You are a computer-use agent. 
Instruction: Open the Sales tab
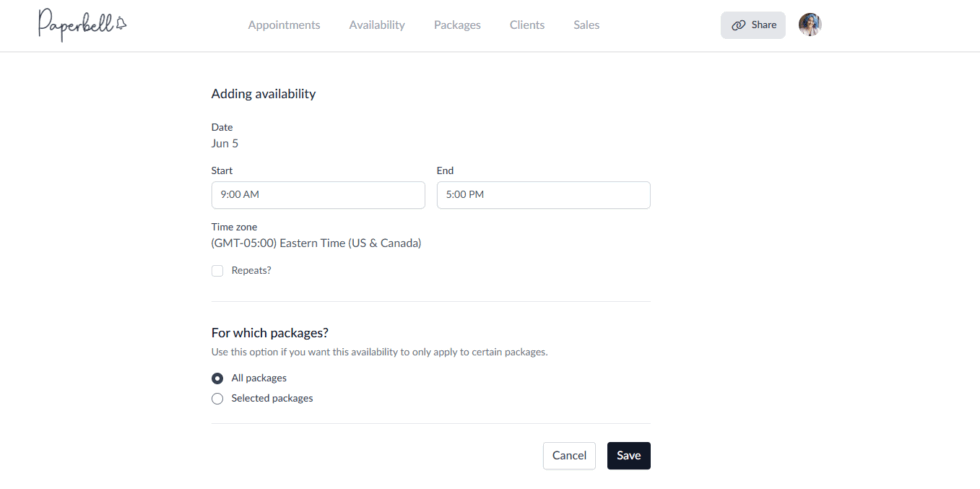point(587,25)
